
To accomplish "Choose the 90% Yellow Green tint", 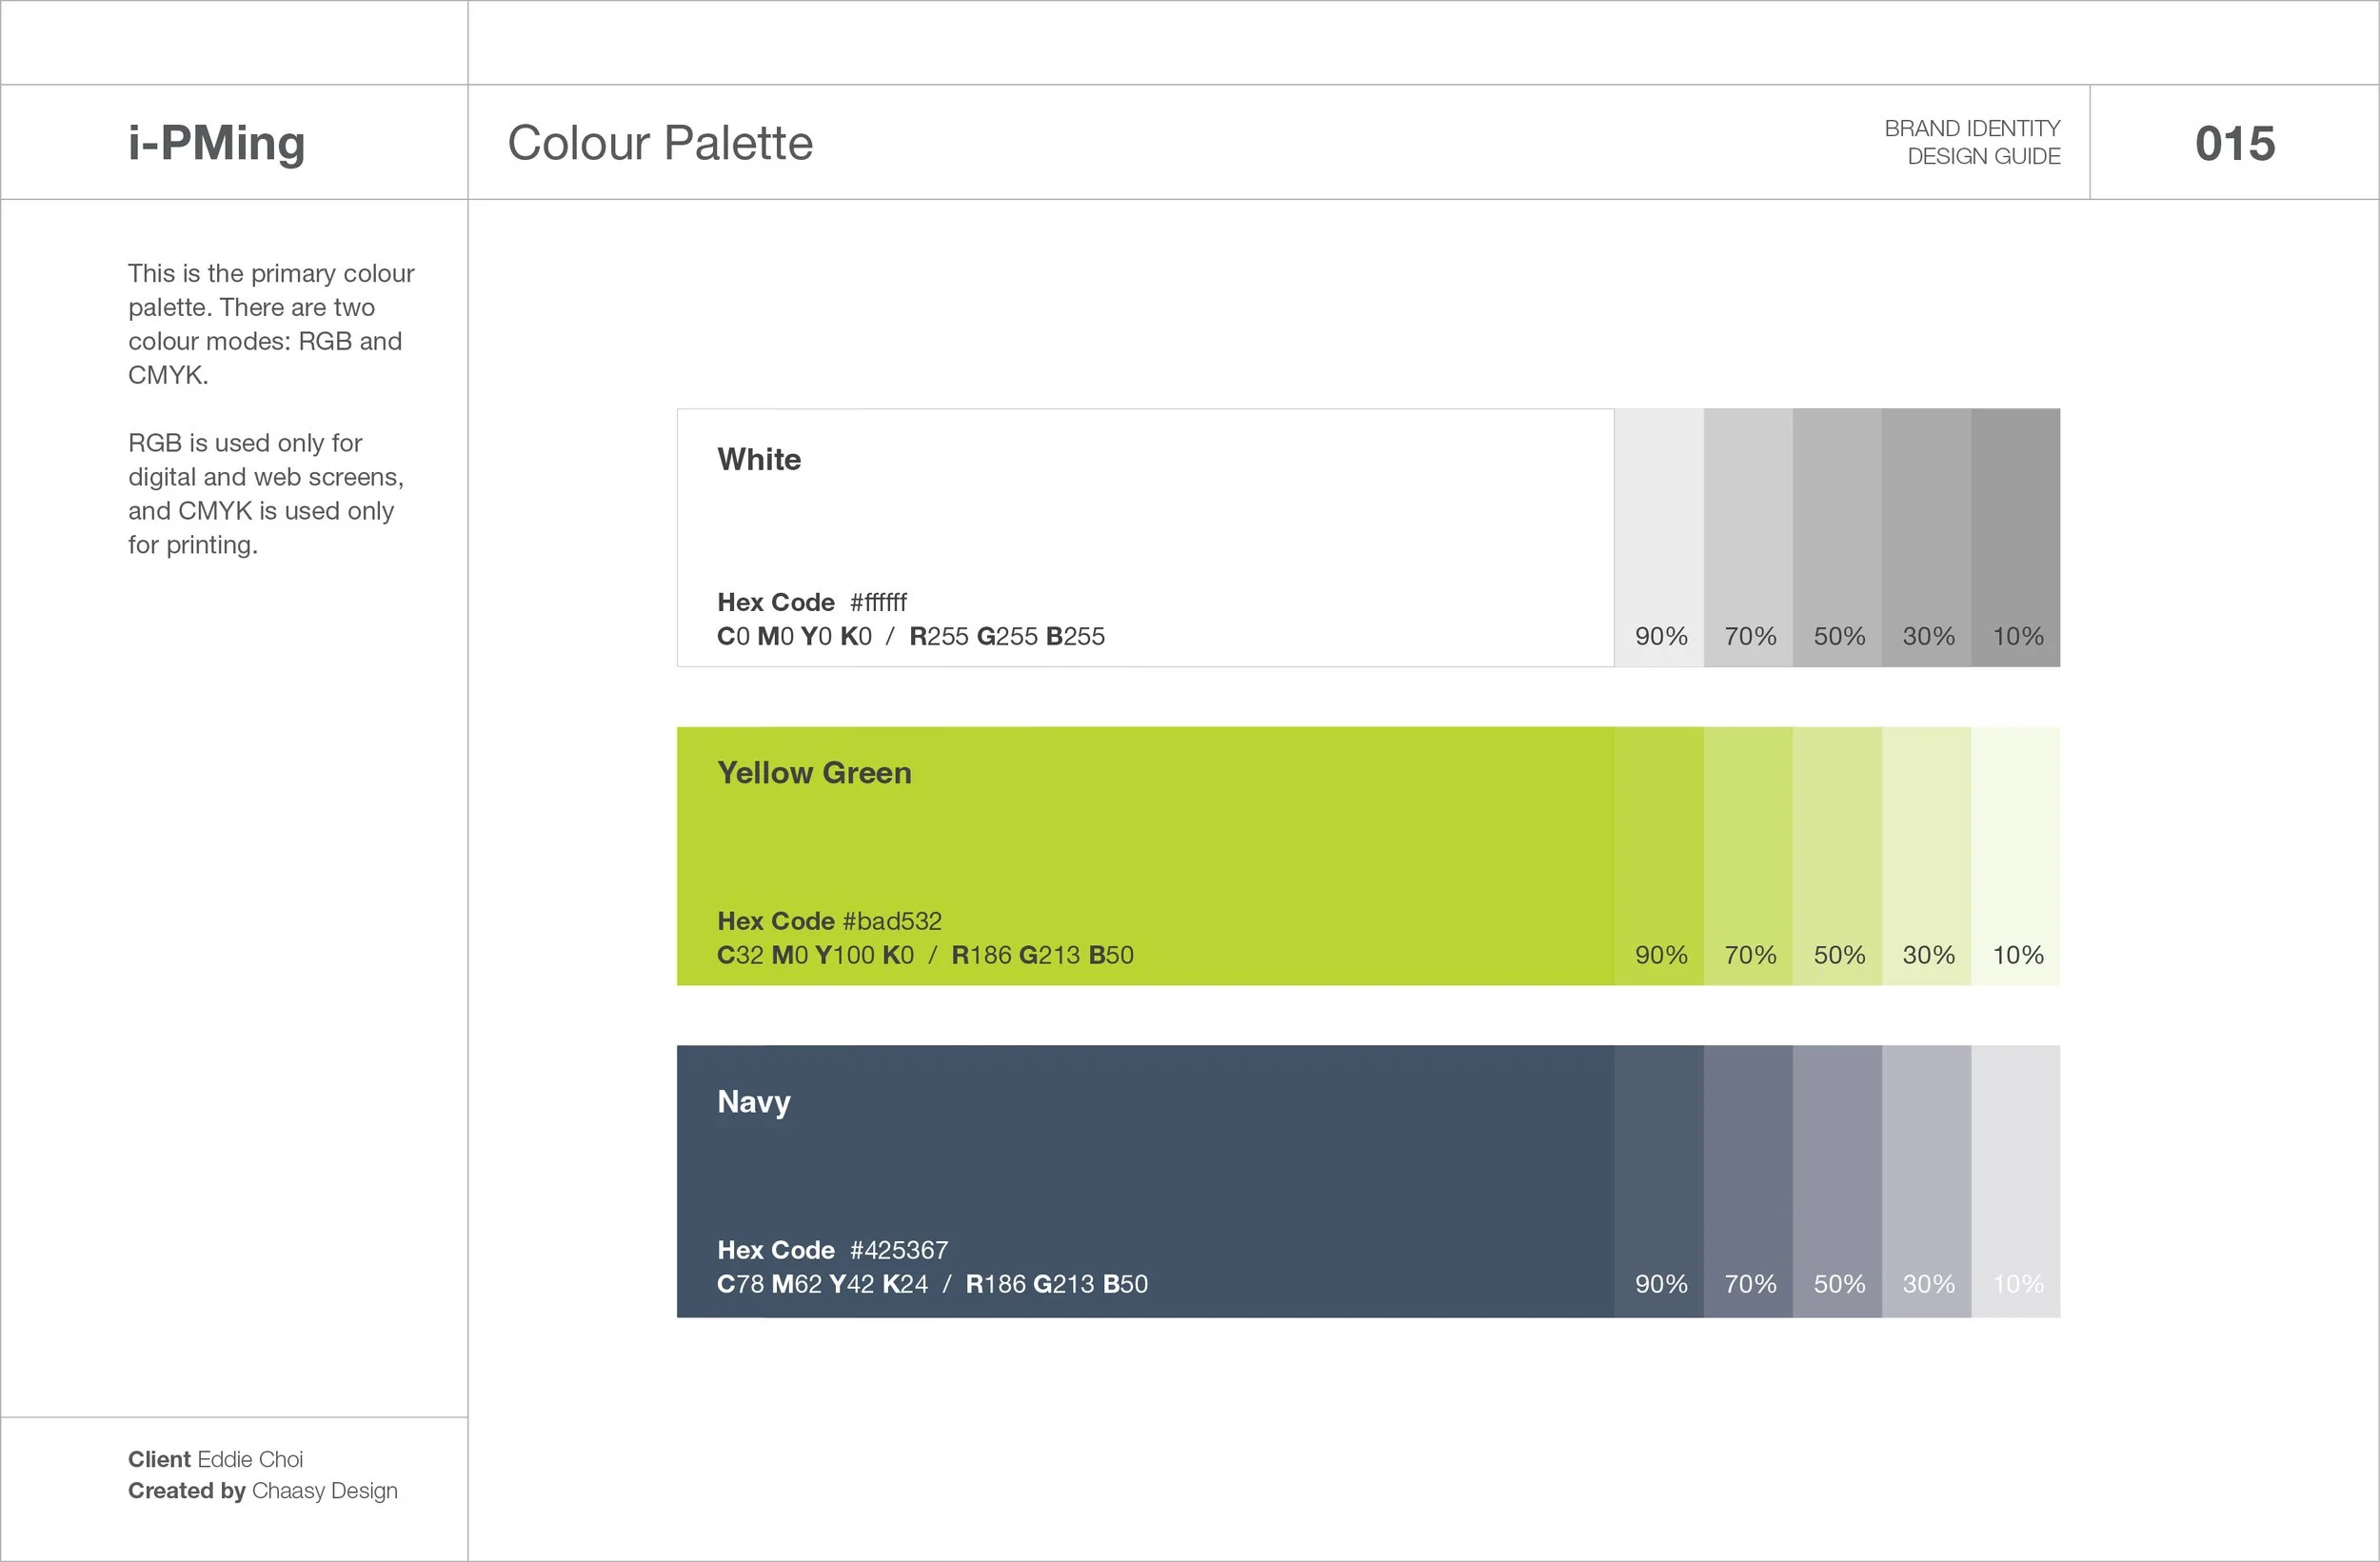I will pyautogui.click(x=1659, y=856).
